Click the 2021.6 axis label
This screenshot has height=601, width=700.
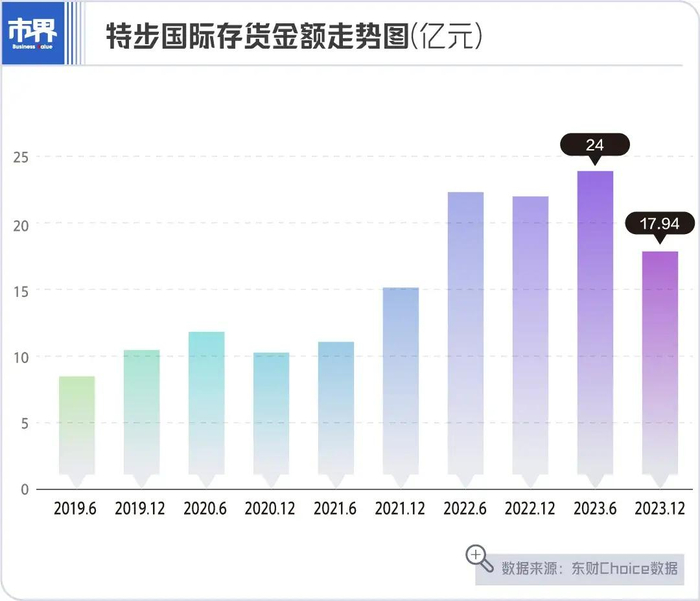335,509
